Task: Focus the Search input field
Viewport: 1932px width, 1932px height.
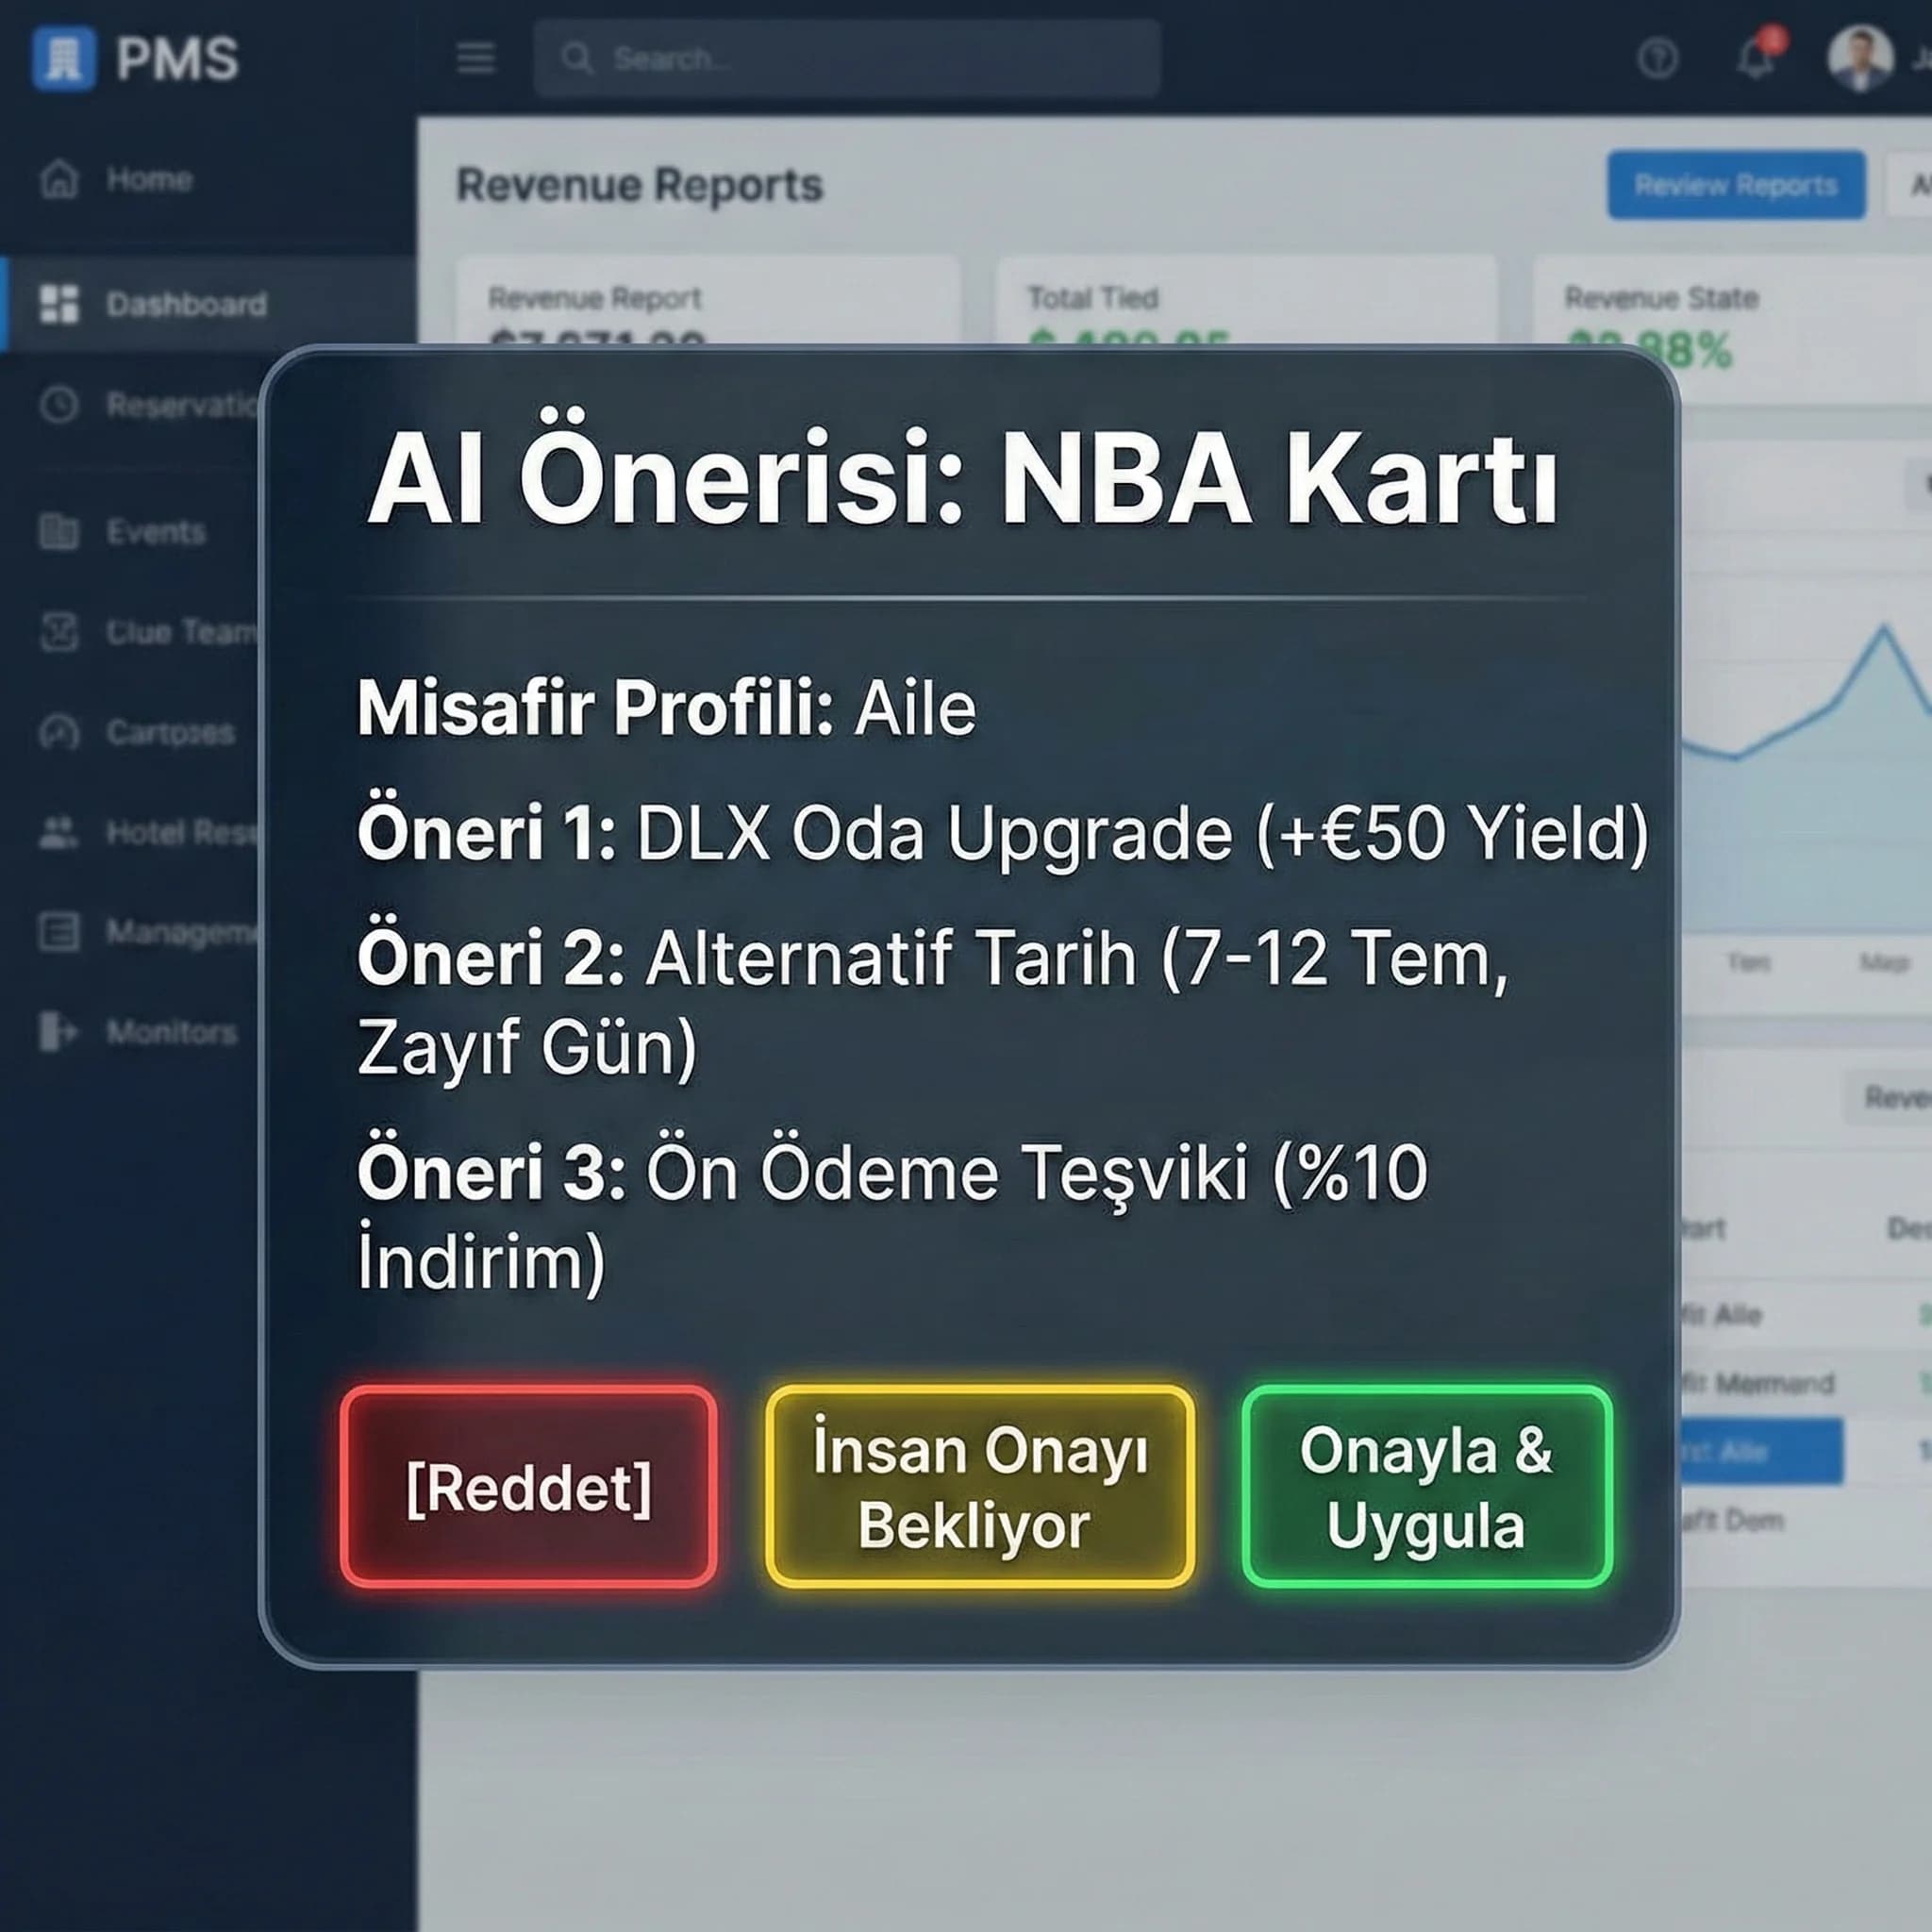Action: [x=847, y=58]
